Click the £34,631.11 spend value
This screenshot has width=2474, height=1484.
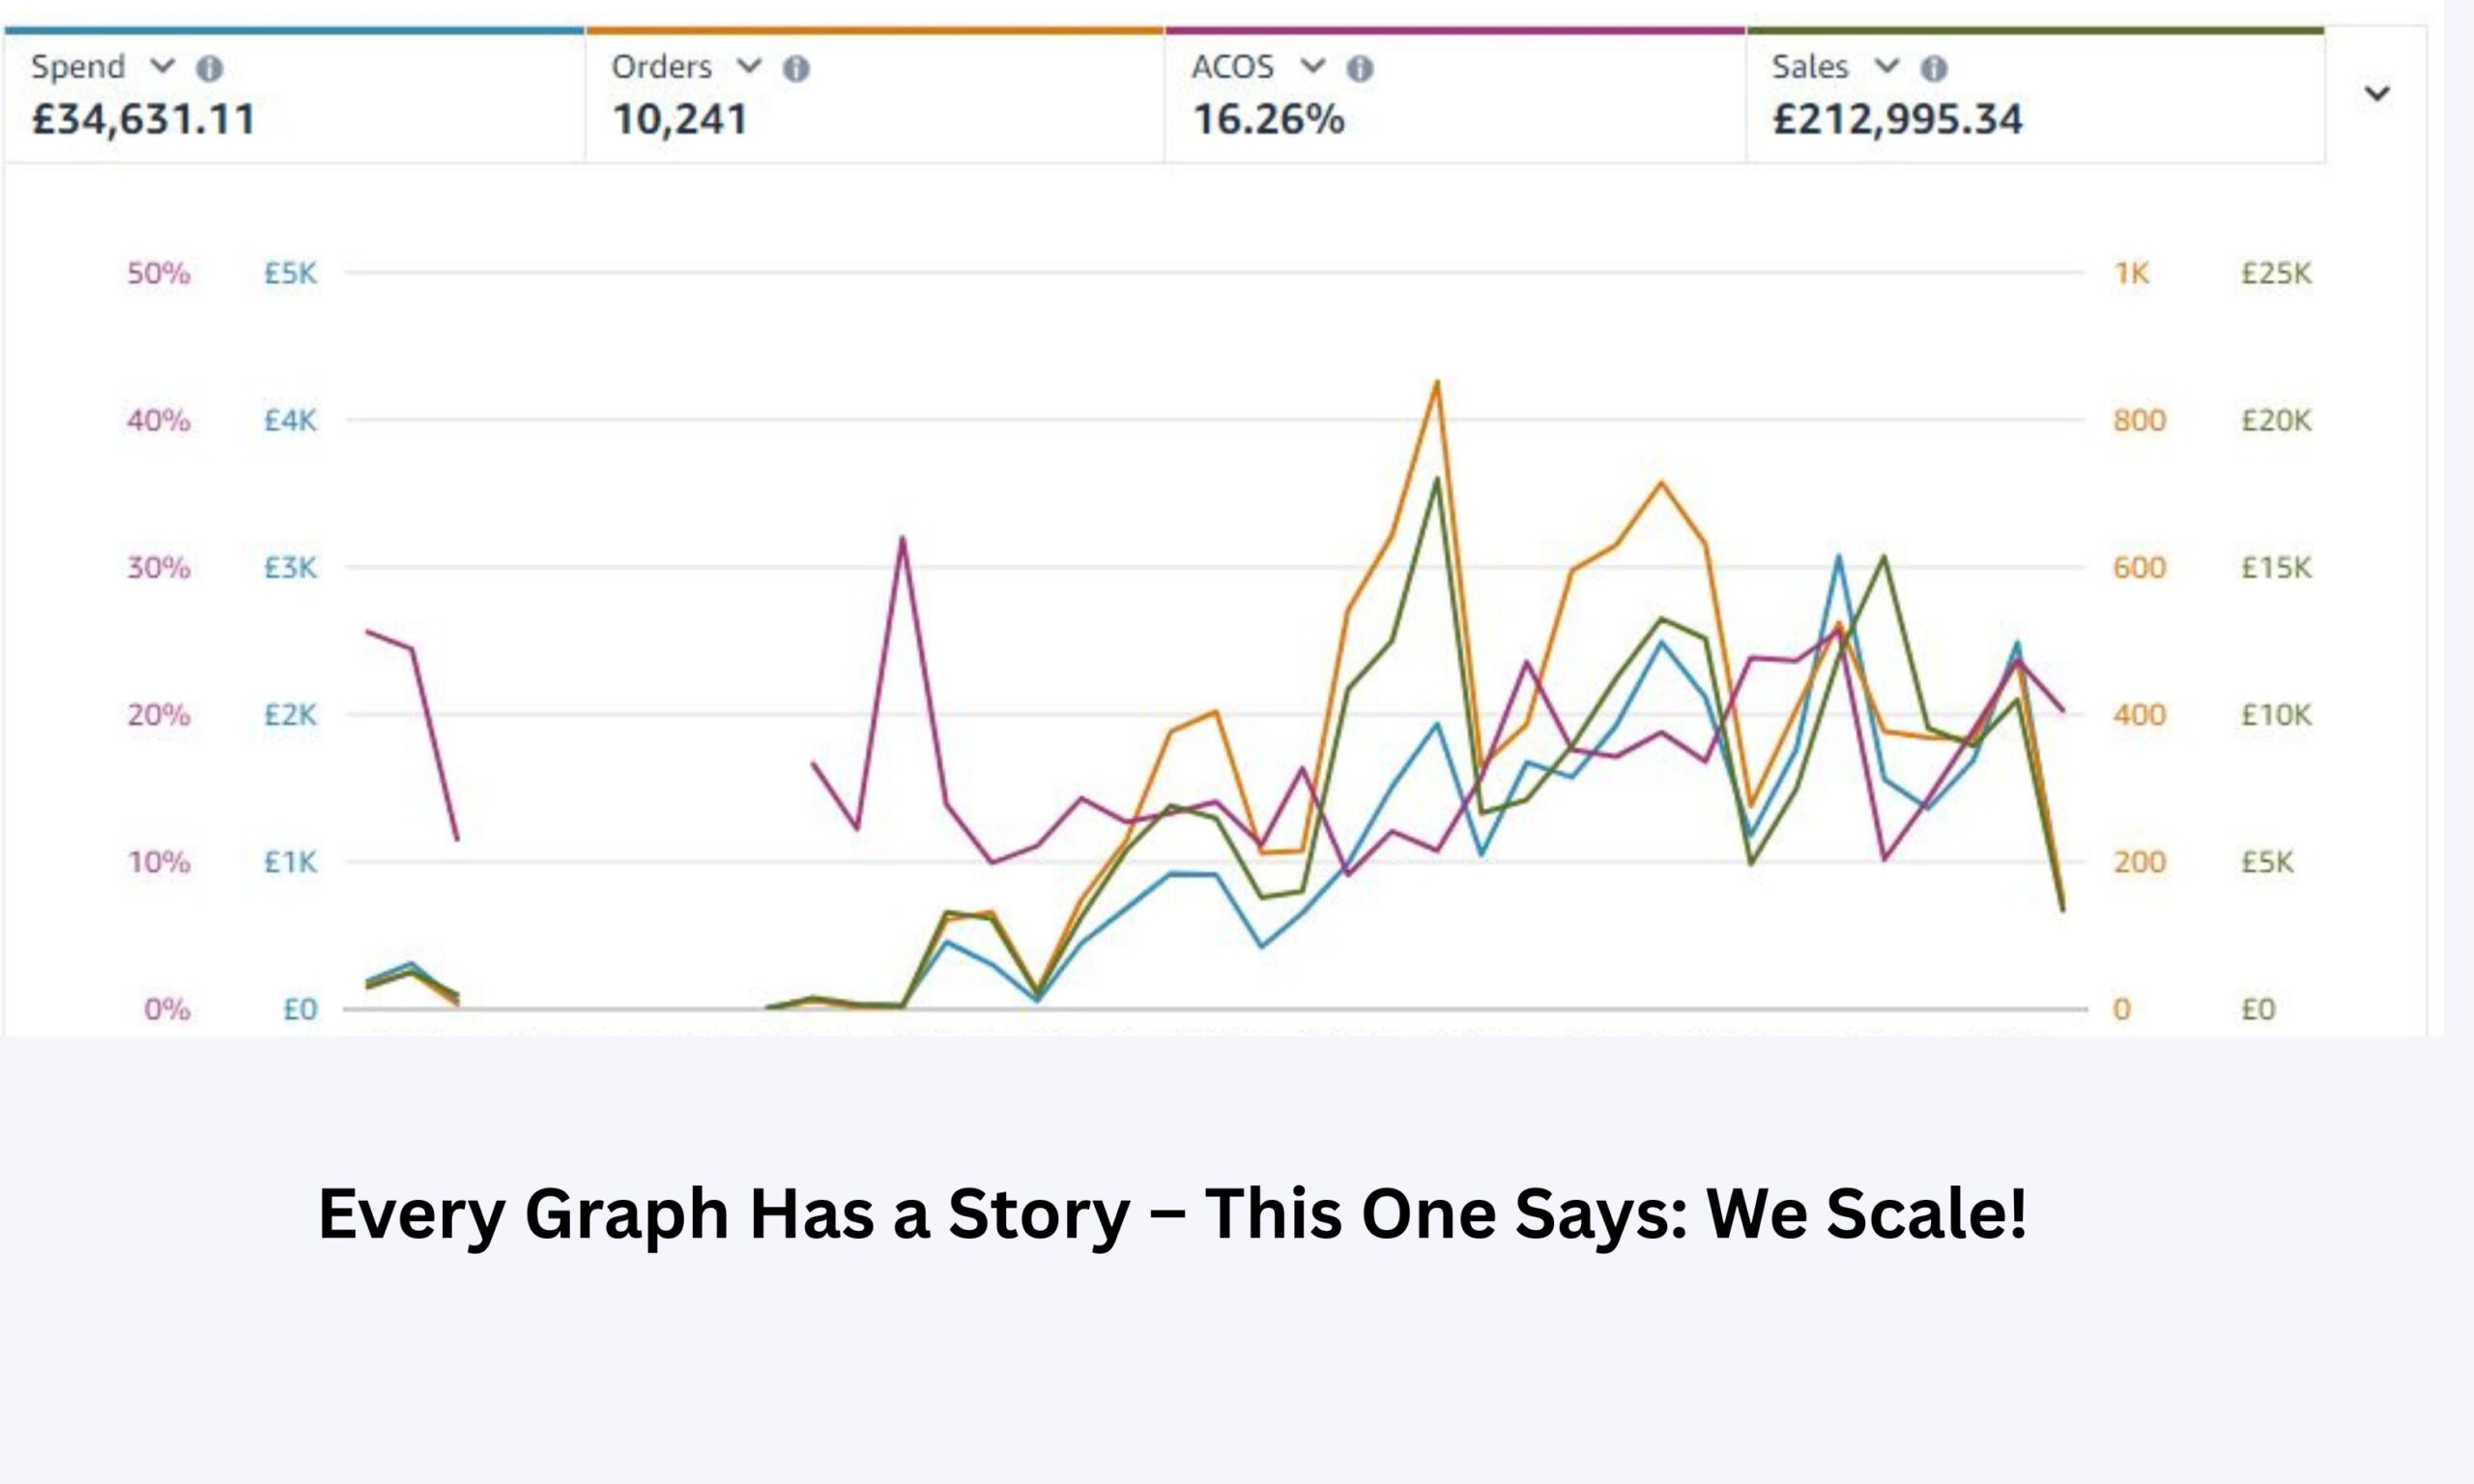tap(144, 120)
